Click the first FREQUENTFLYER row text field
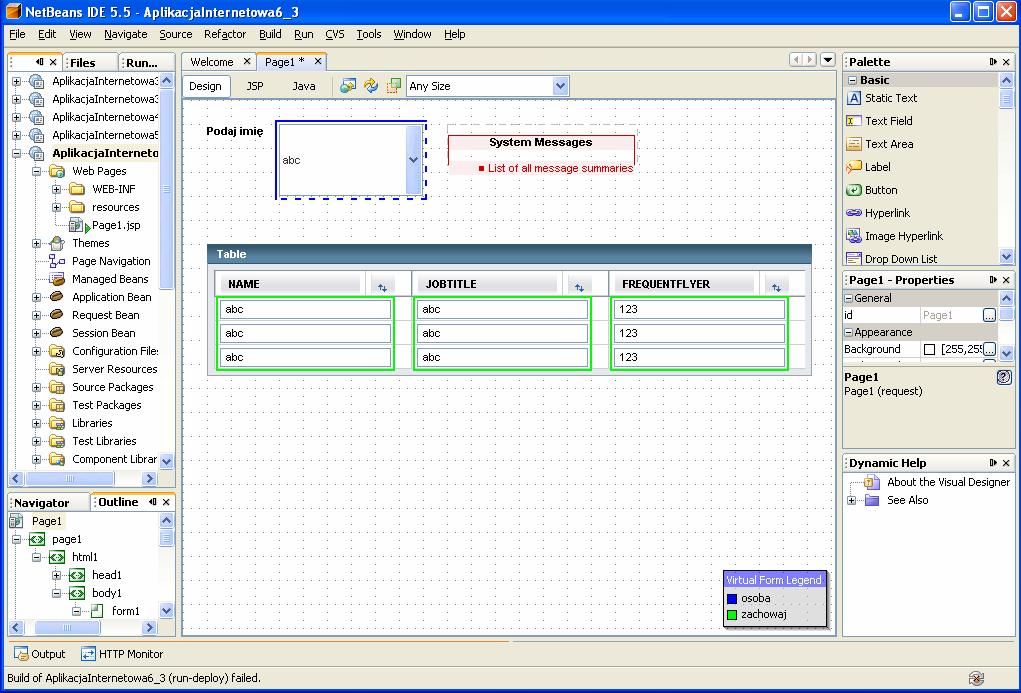 [x=699, y=309]
